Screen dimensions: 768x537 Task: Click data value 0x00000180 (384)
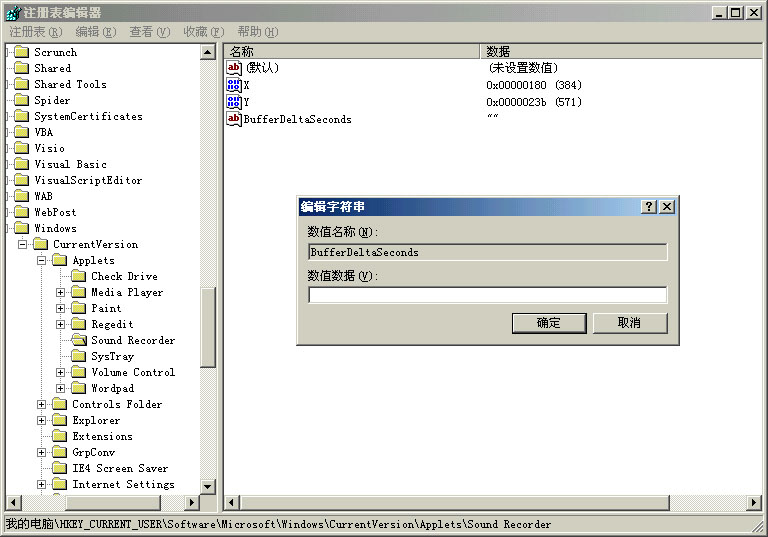click(533, 85)
